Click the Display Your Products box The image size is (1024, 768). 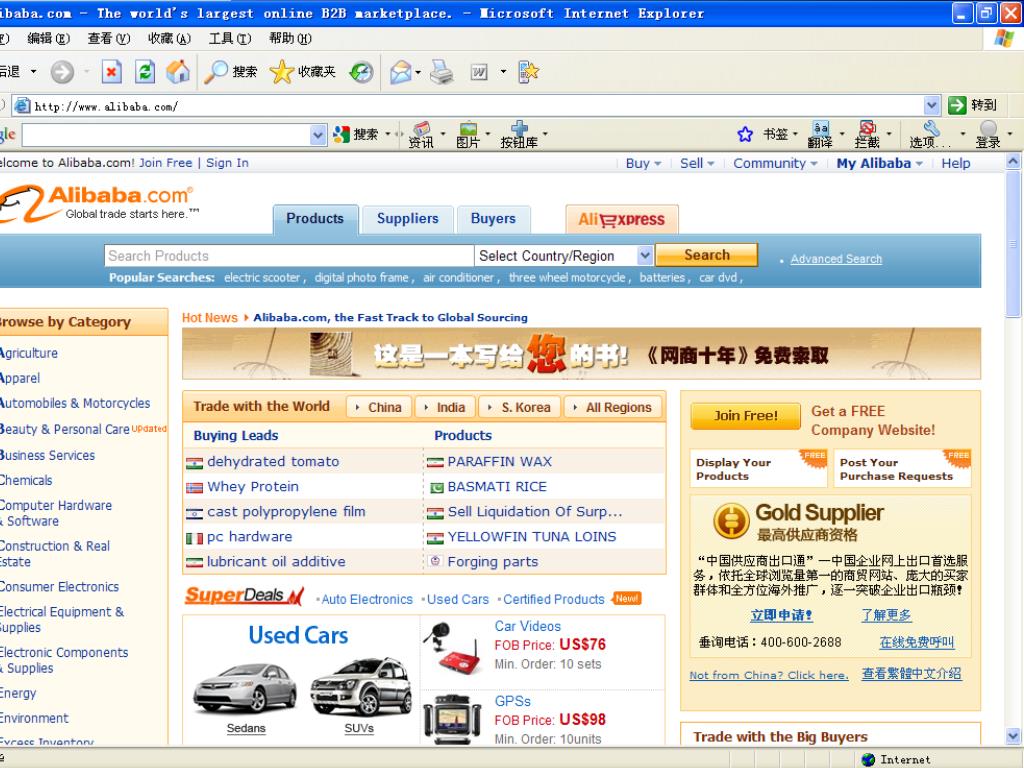758,469
